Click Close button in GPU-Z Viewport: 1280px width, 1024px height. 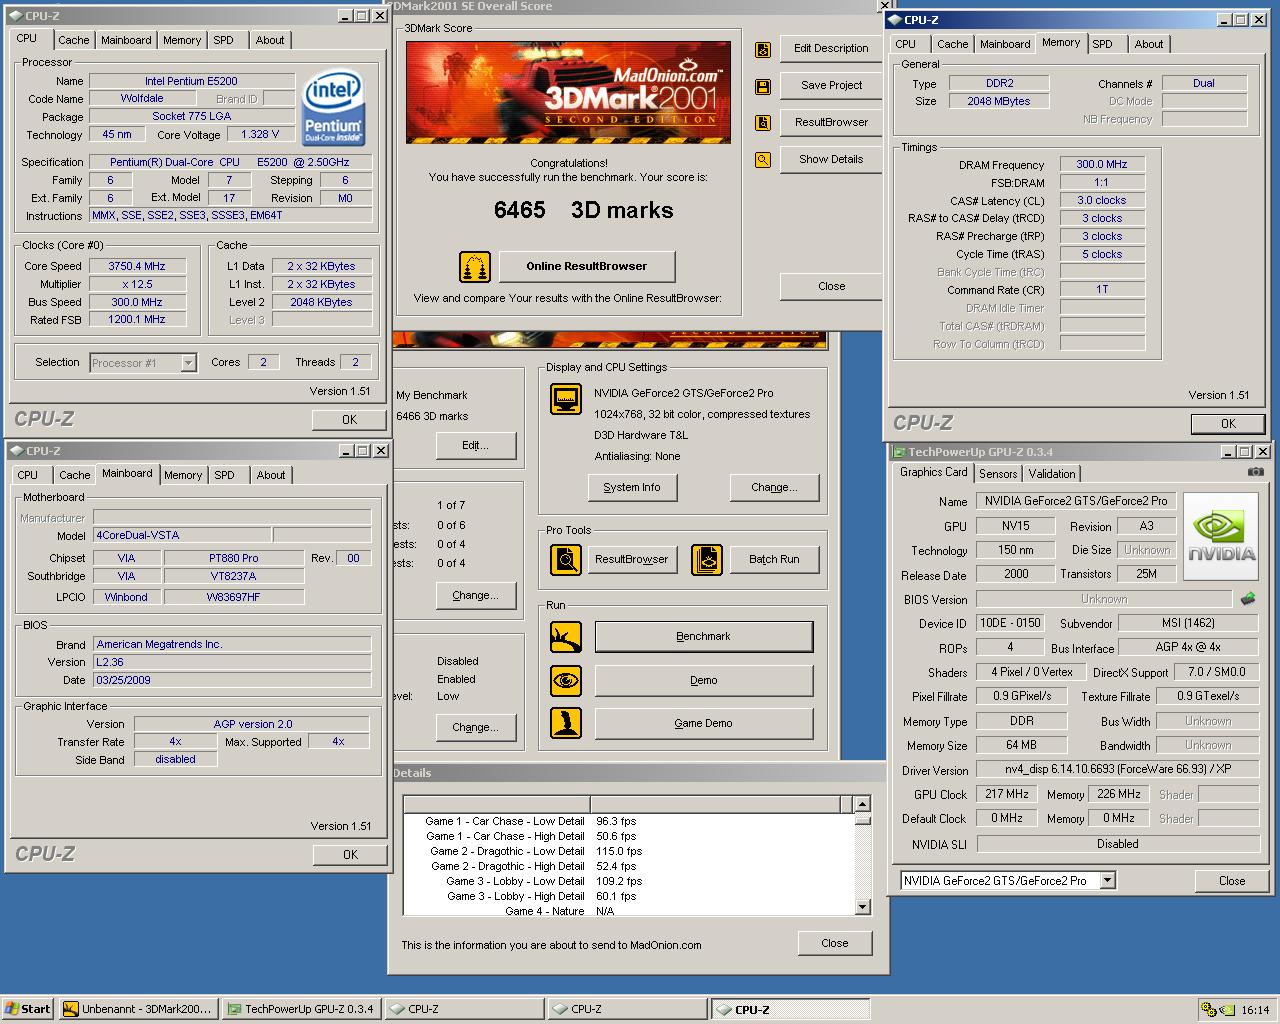pos(1232,881)
